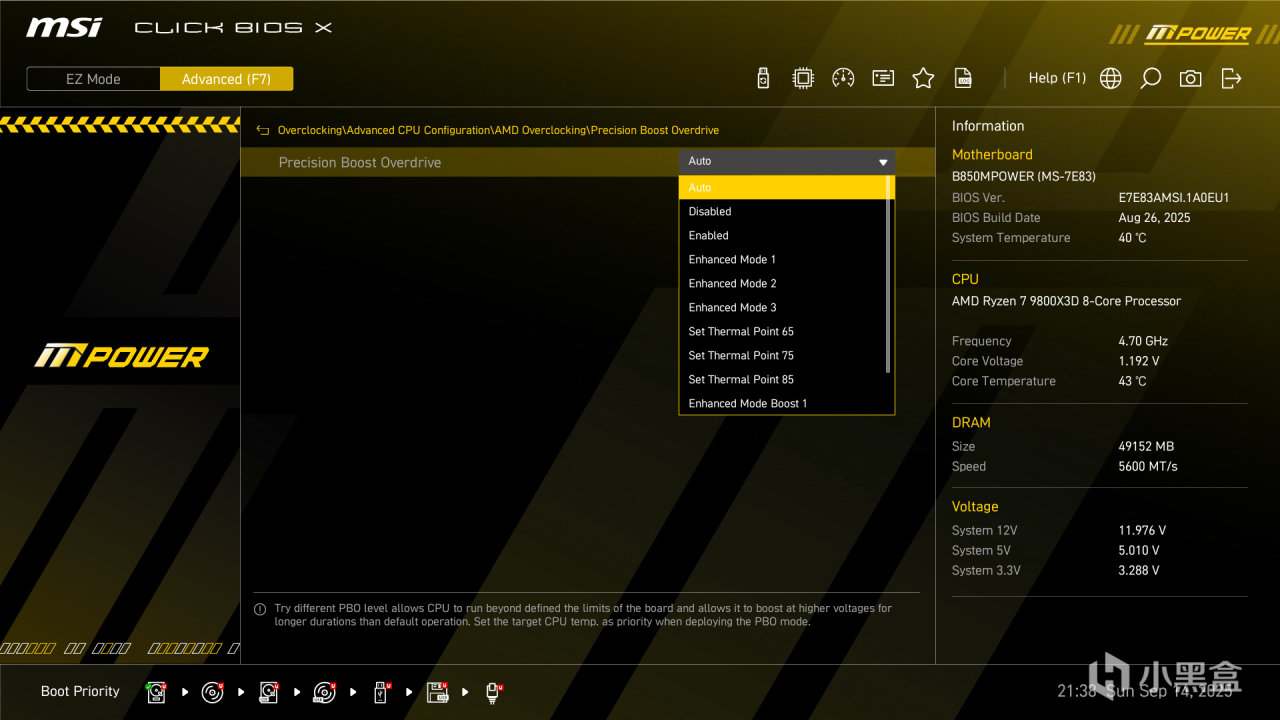The width and height of the screenshot is (1280, 720).
Task: Select the USB floppy boot device icon
Action: click(437, 692)
